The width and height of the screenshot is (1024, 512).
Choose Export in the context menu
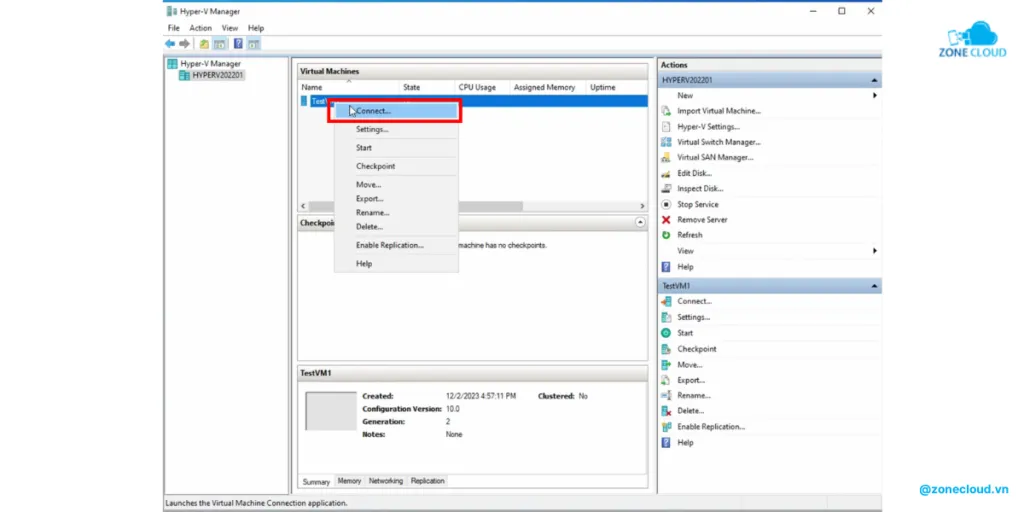[x=396, y=199]
